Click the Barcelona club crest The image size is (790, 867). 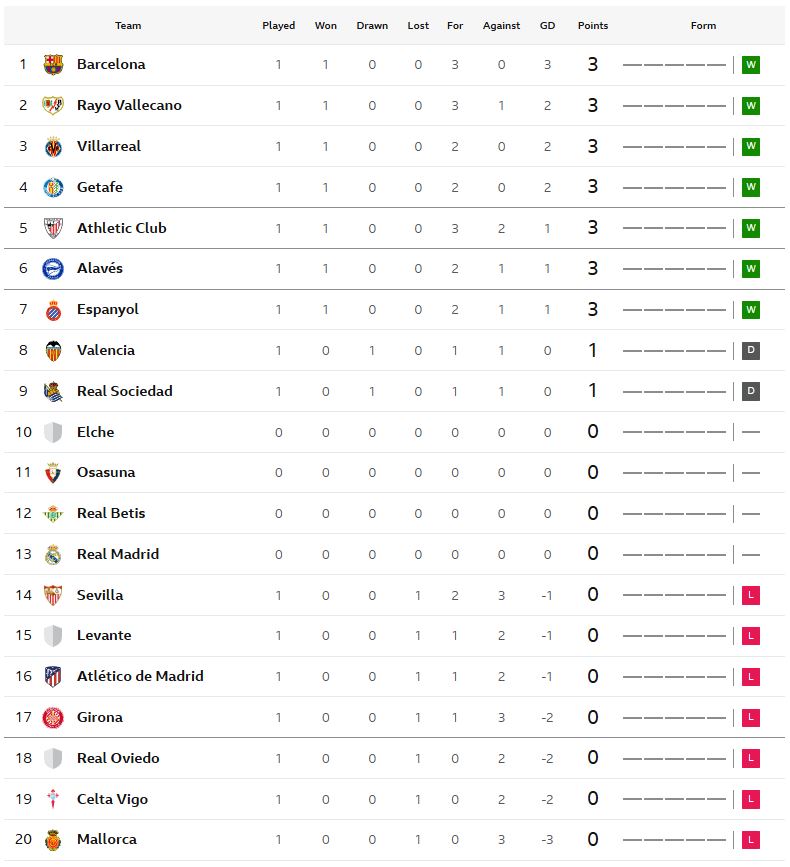(53, 65)
